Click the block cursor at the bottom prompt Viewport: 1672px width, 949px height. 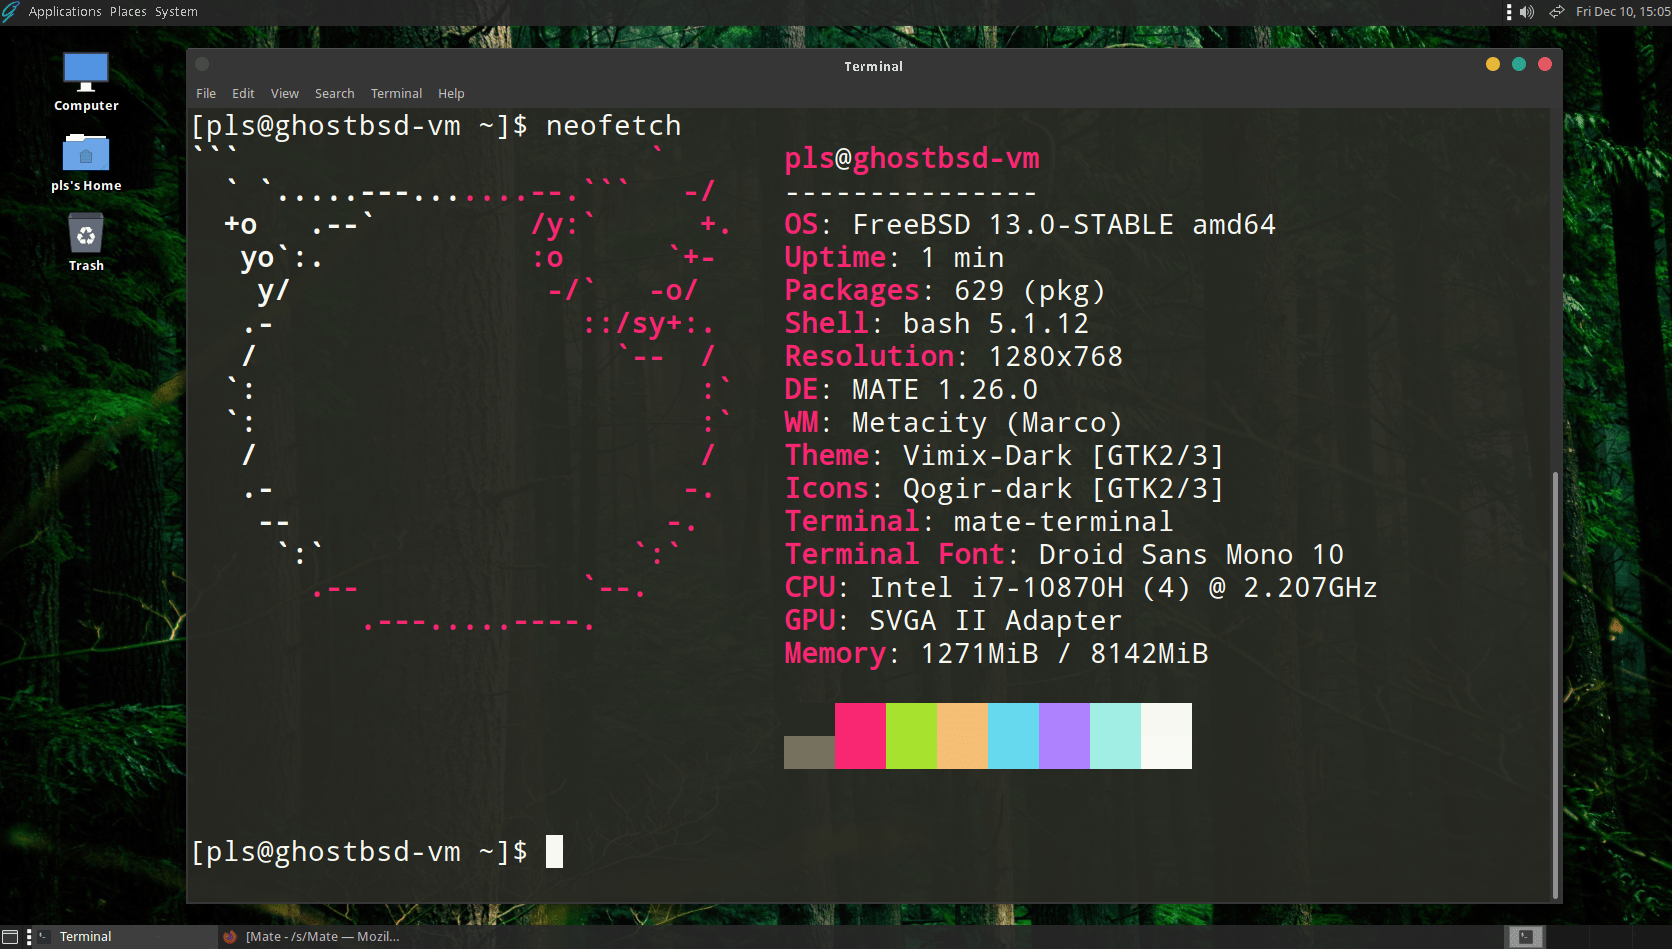tap(554, 851)
